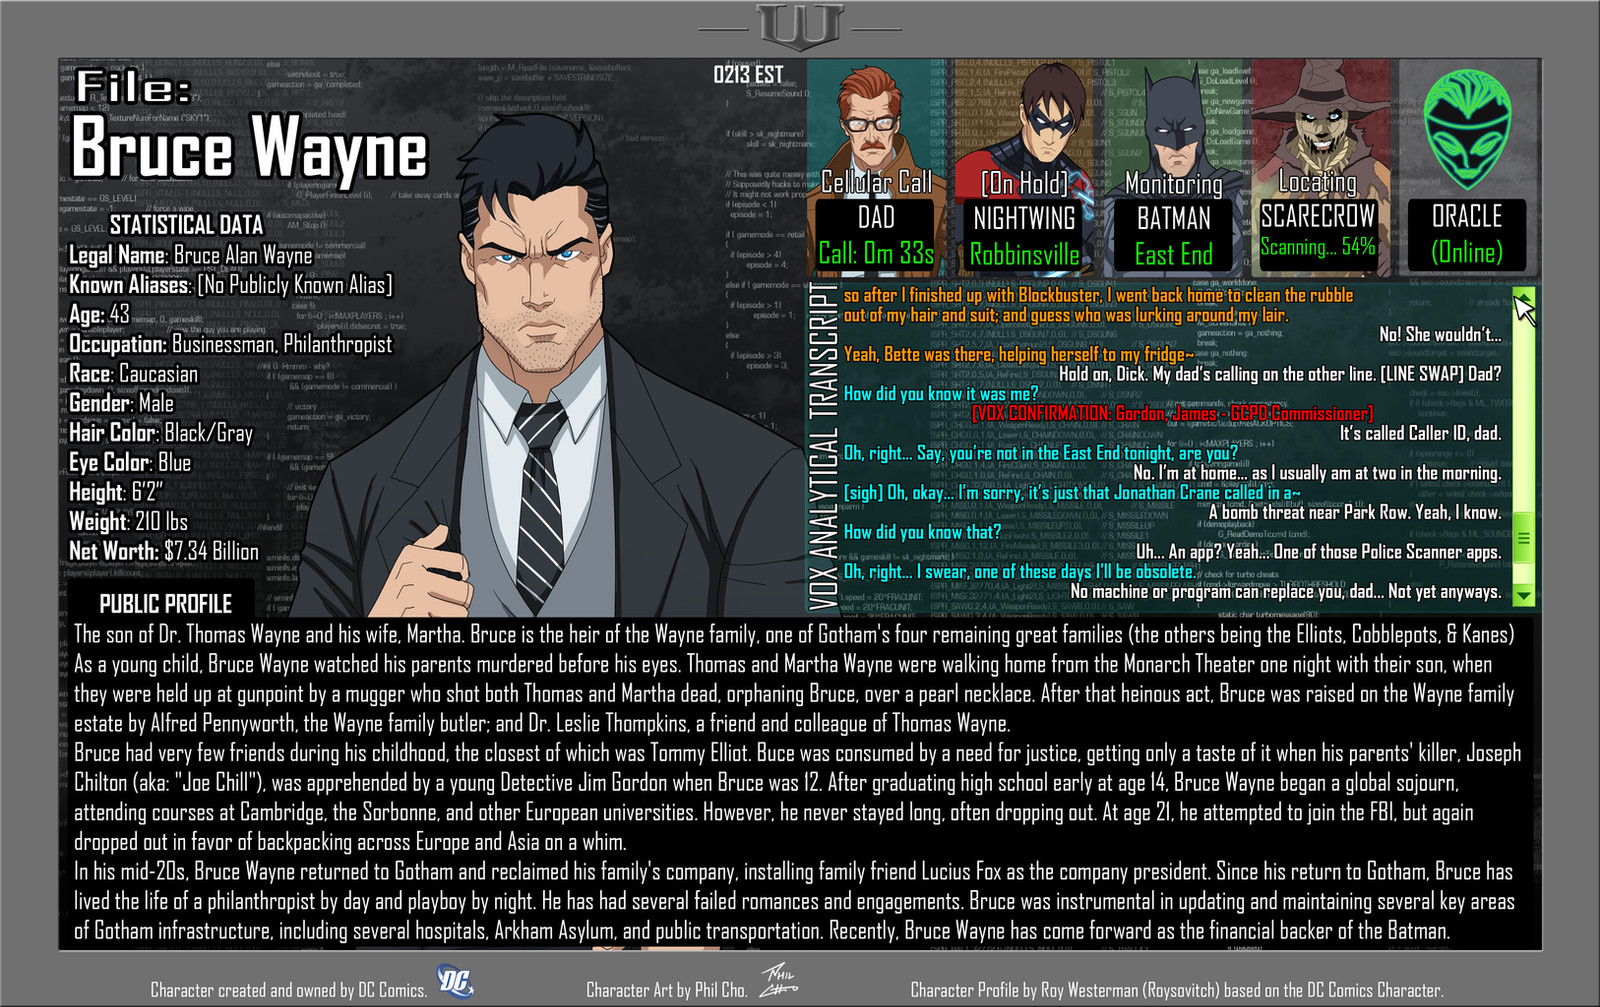
Task: Click the transcript scrollbar down arrow
Action: coord(1523,596)
